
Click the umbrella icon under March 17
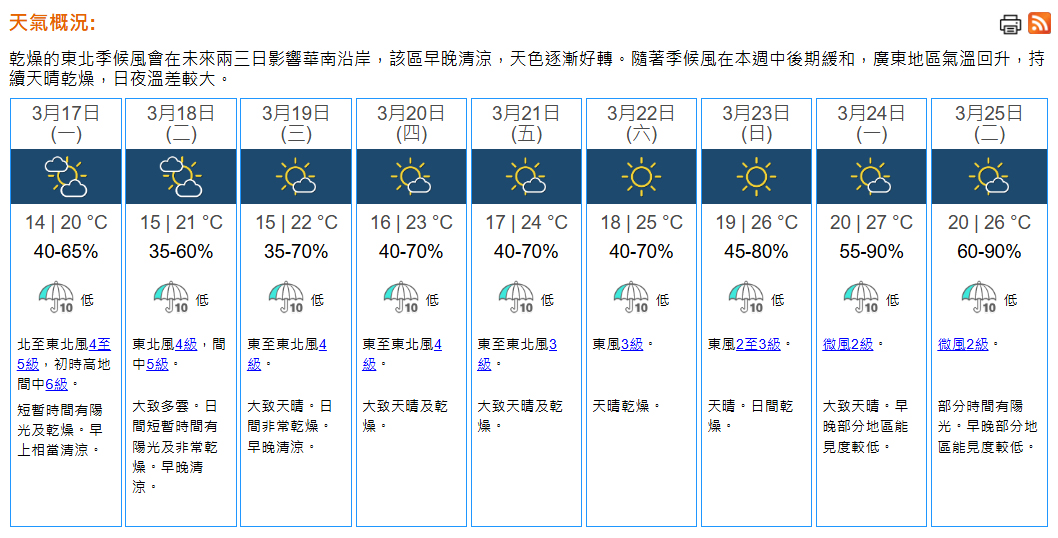tap(56, 298)
